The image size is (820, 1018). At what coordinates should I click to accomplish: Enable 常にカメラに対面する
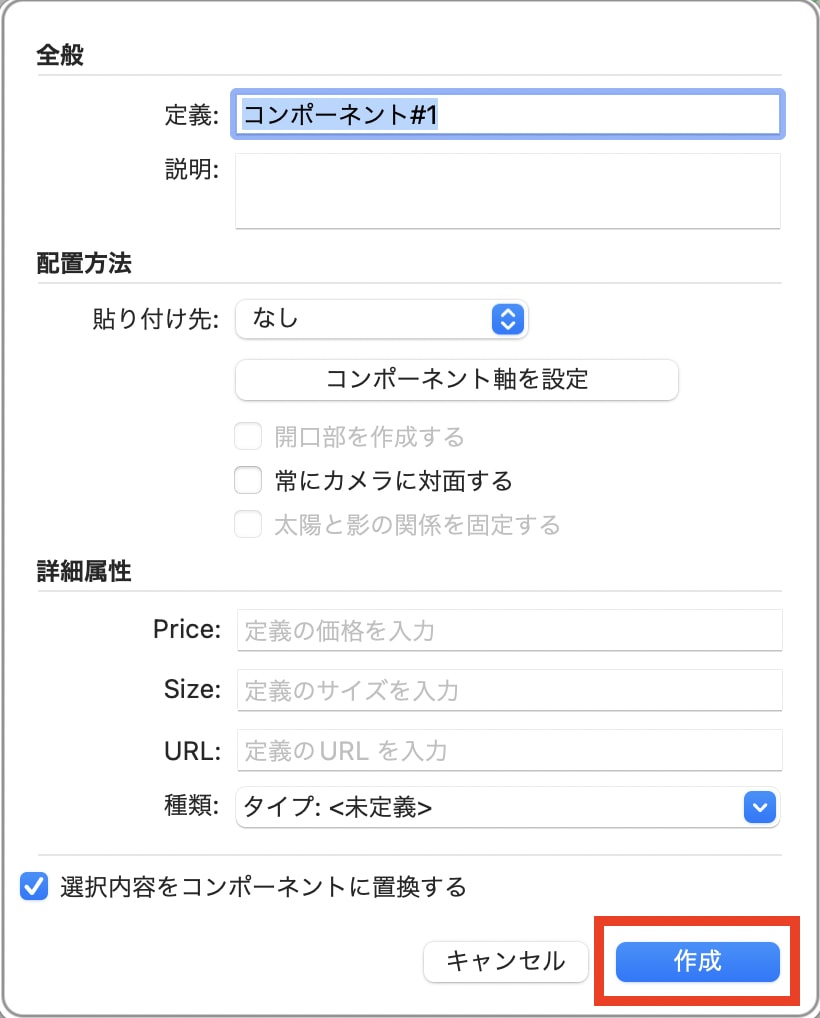(x=247, y=480)
